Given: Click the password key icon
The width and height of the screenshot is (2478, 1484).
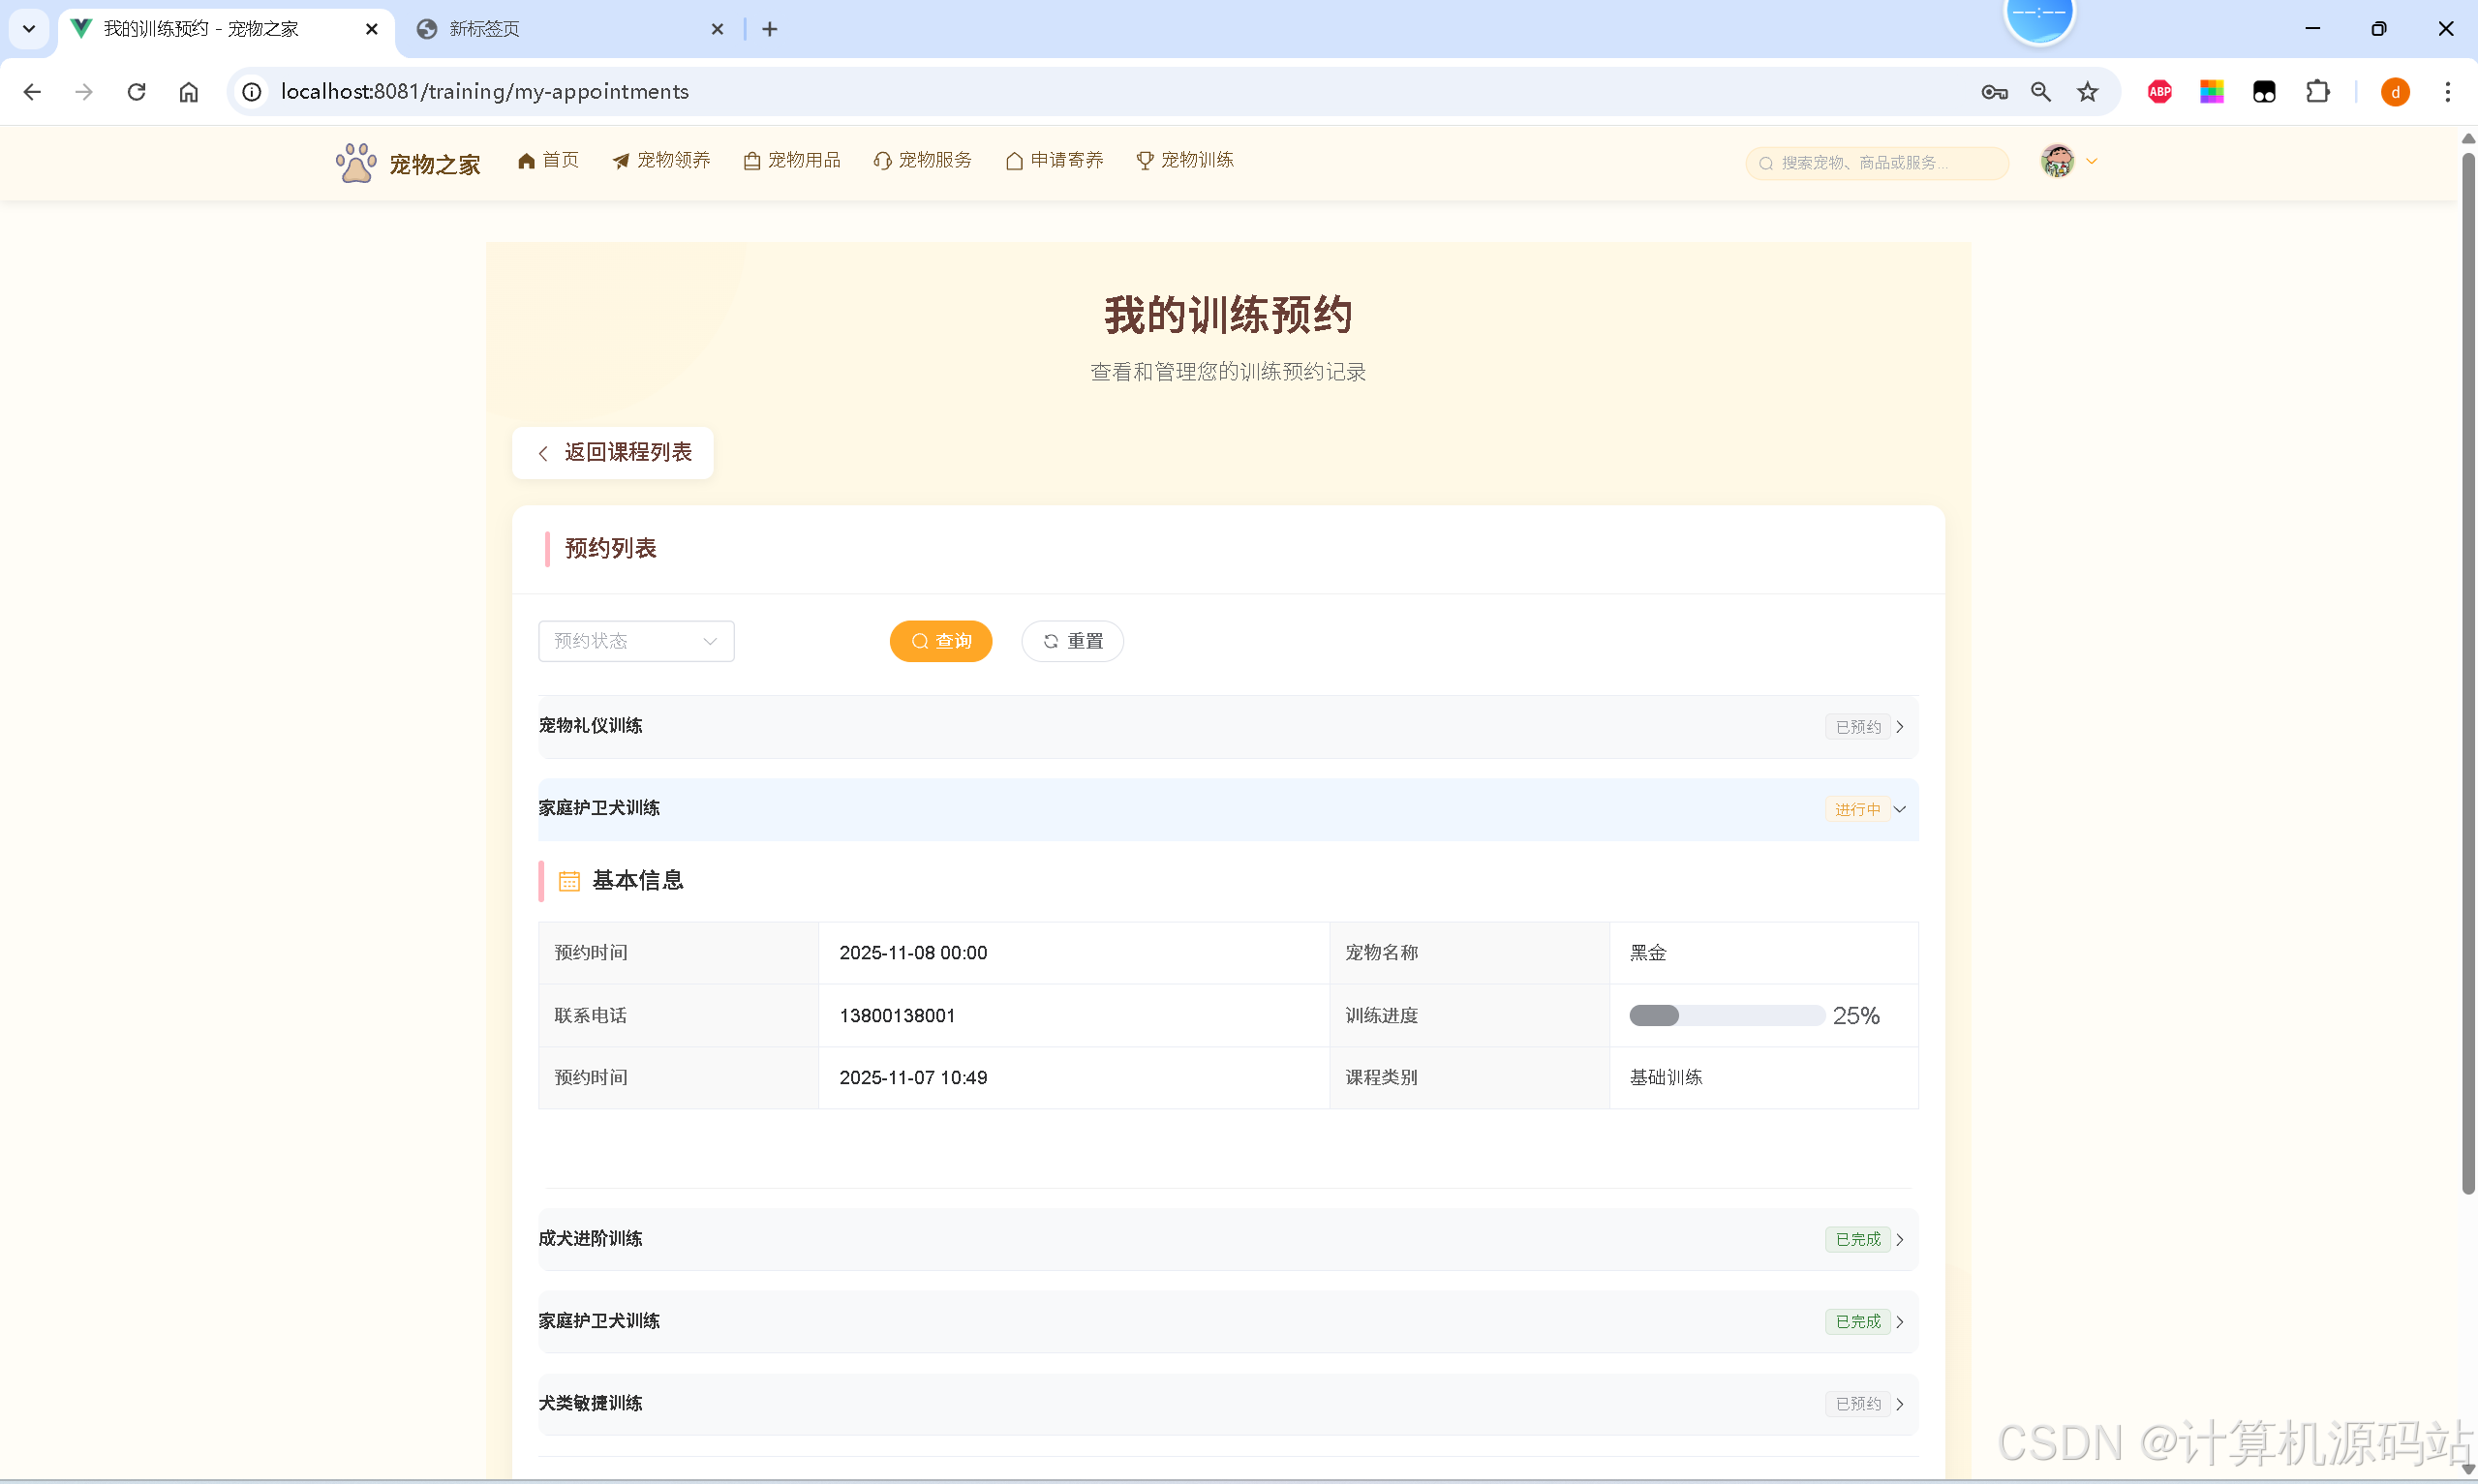Looking at the screenshot, I should point(1994,92).
